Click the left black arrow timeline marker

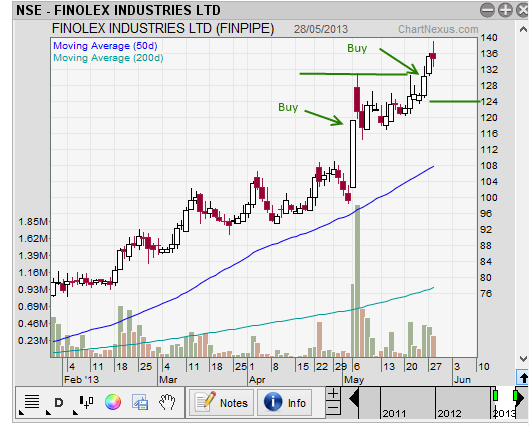tap(354, 398)
